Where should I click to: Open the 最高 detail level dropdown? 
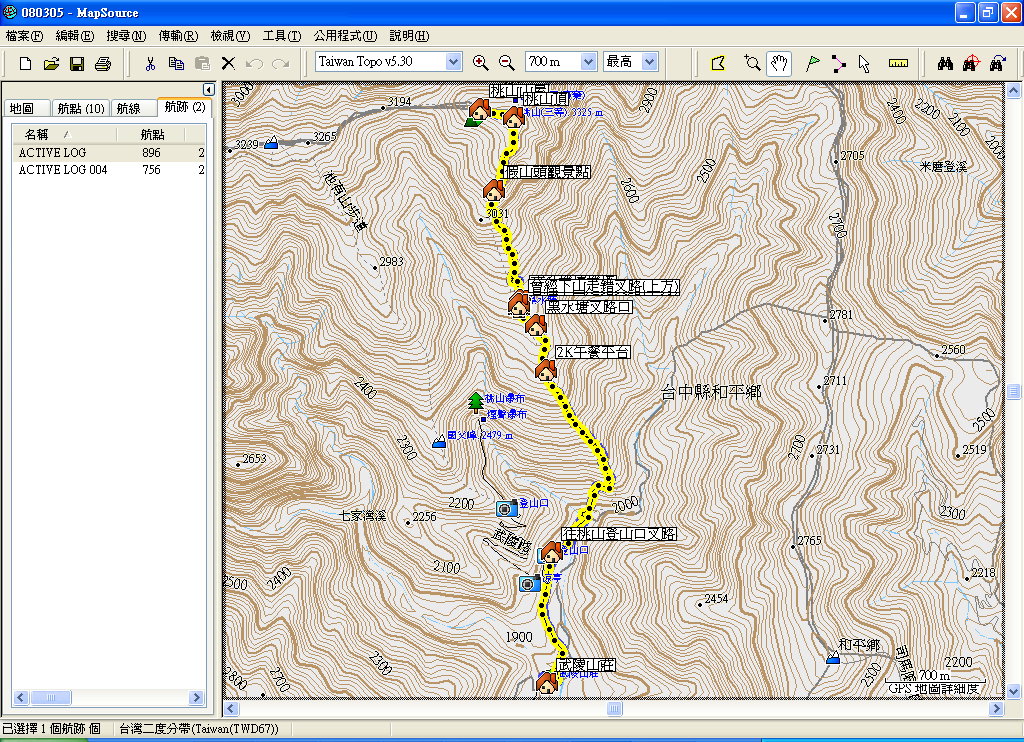(x=649, y=61)
